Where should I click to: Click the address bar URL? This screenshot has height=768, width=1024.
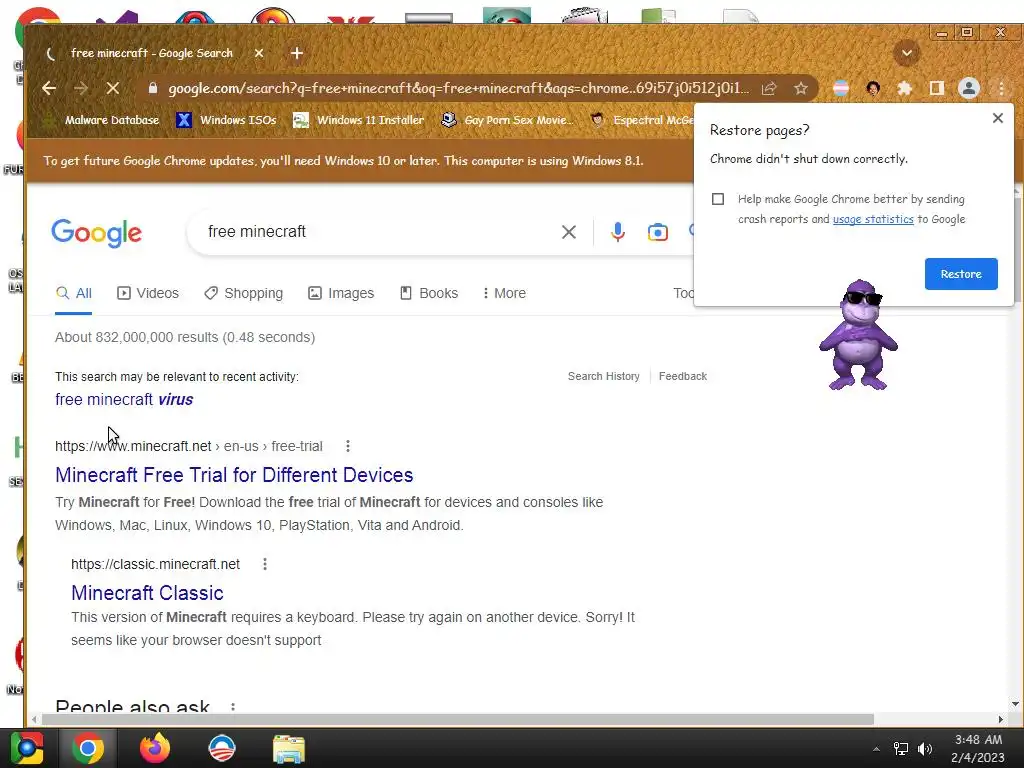(458, 88)
